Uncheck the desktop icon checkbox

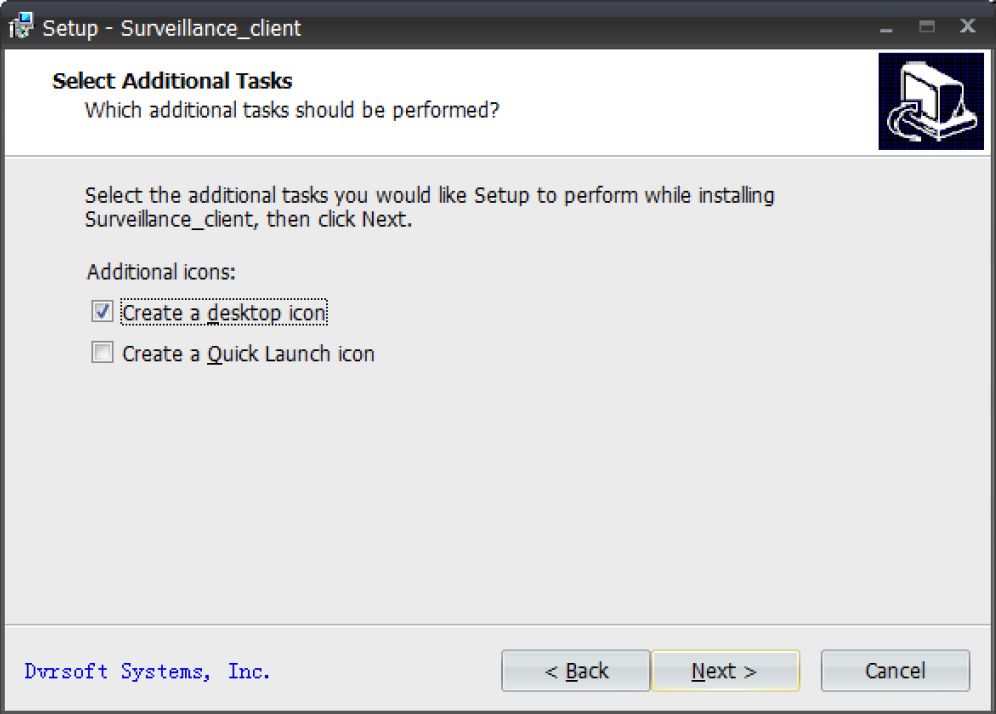102,312
